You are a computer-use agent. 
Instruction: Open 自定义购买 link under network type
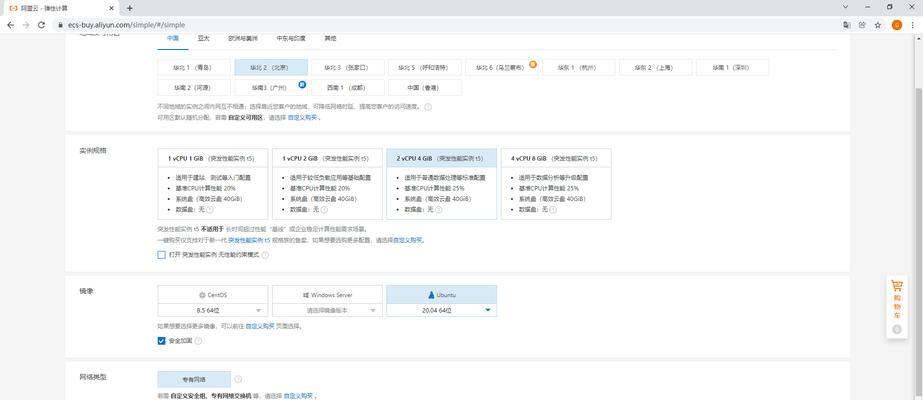(298, 396)
